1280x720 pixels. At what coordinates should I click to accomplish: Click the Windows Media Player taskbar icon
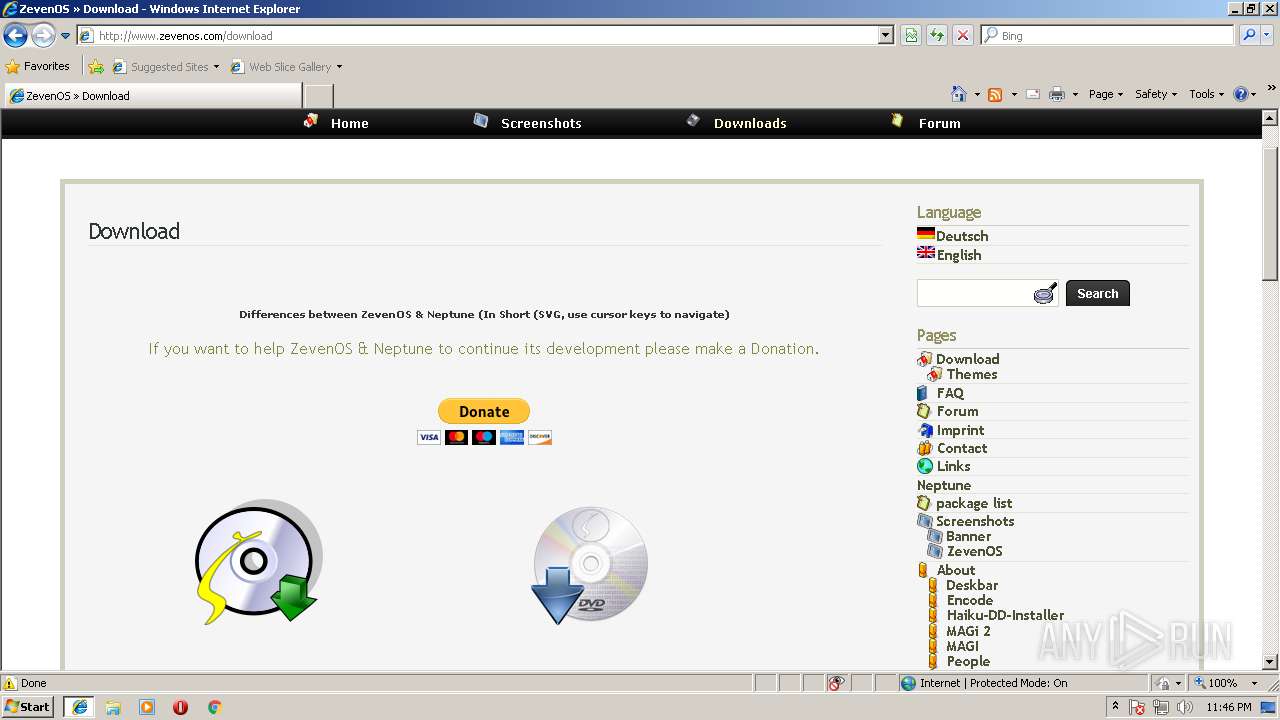(147, 707)
